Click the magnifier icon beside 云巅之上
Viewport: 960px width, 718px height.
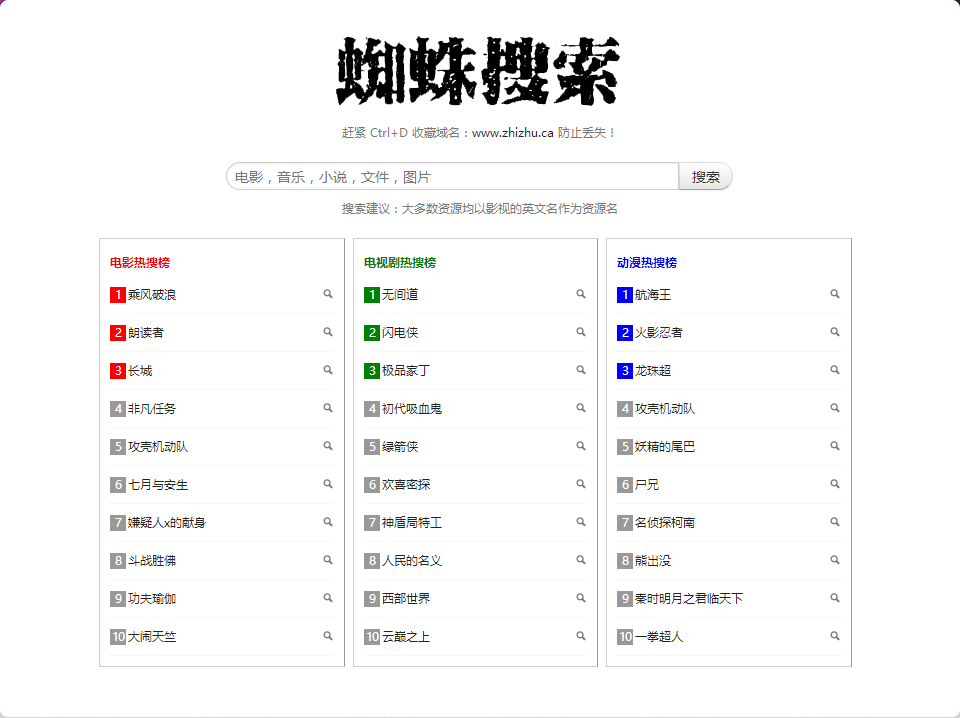581,636
